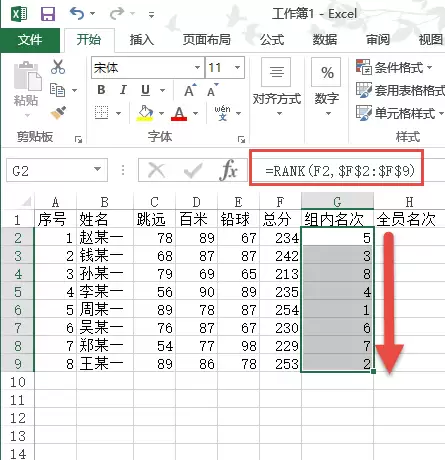The image size is (445, 460).
Task: Click the Copy icon
Action: click(57, 90)
